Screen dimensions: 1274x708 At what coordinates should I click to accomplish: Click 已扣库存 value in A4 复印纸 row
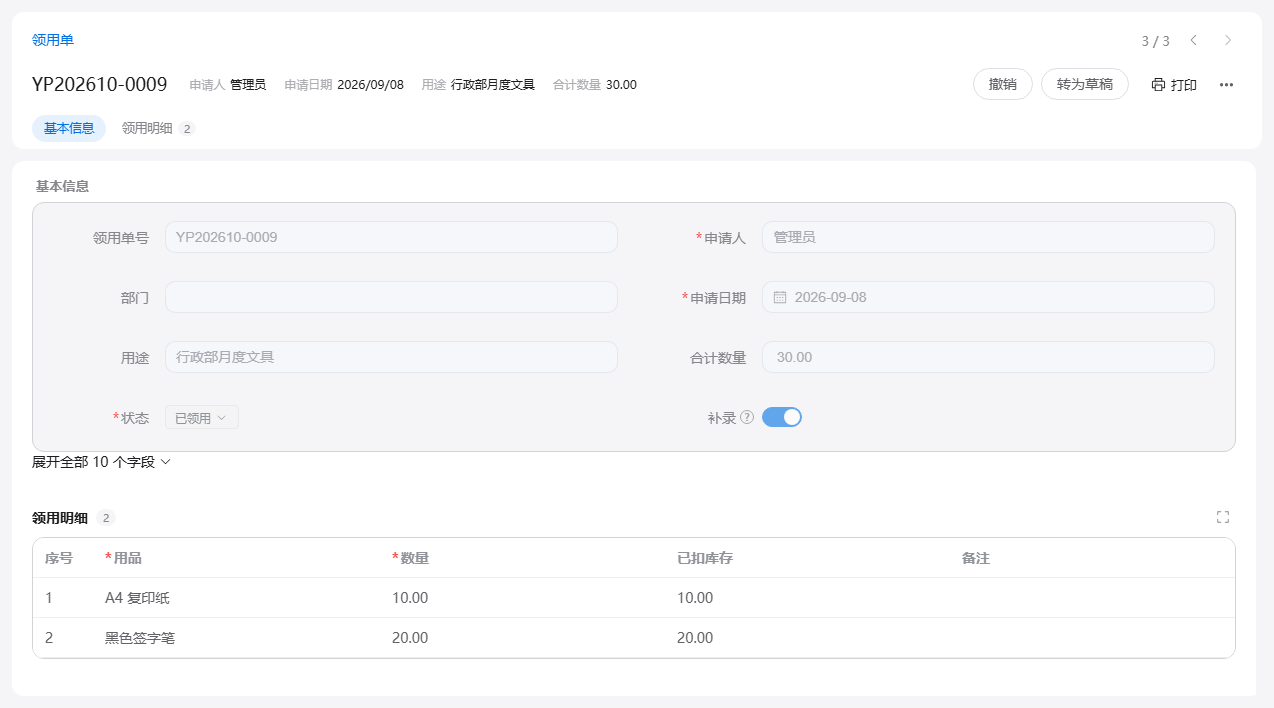pyautogui.click(x=695, y=598)
